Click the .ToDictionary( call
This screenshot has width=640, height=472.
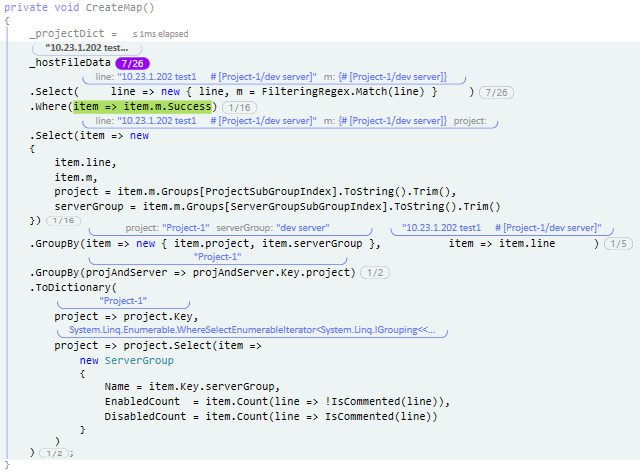coord(73,287)
